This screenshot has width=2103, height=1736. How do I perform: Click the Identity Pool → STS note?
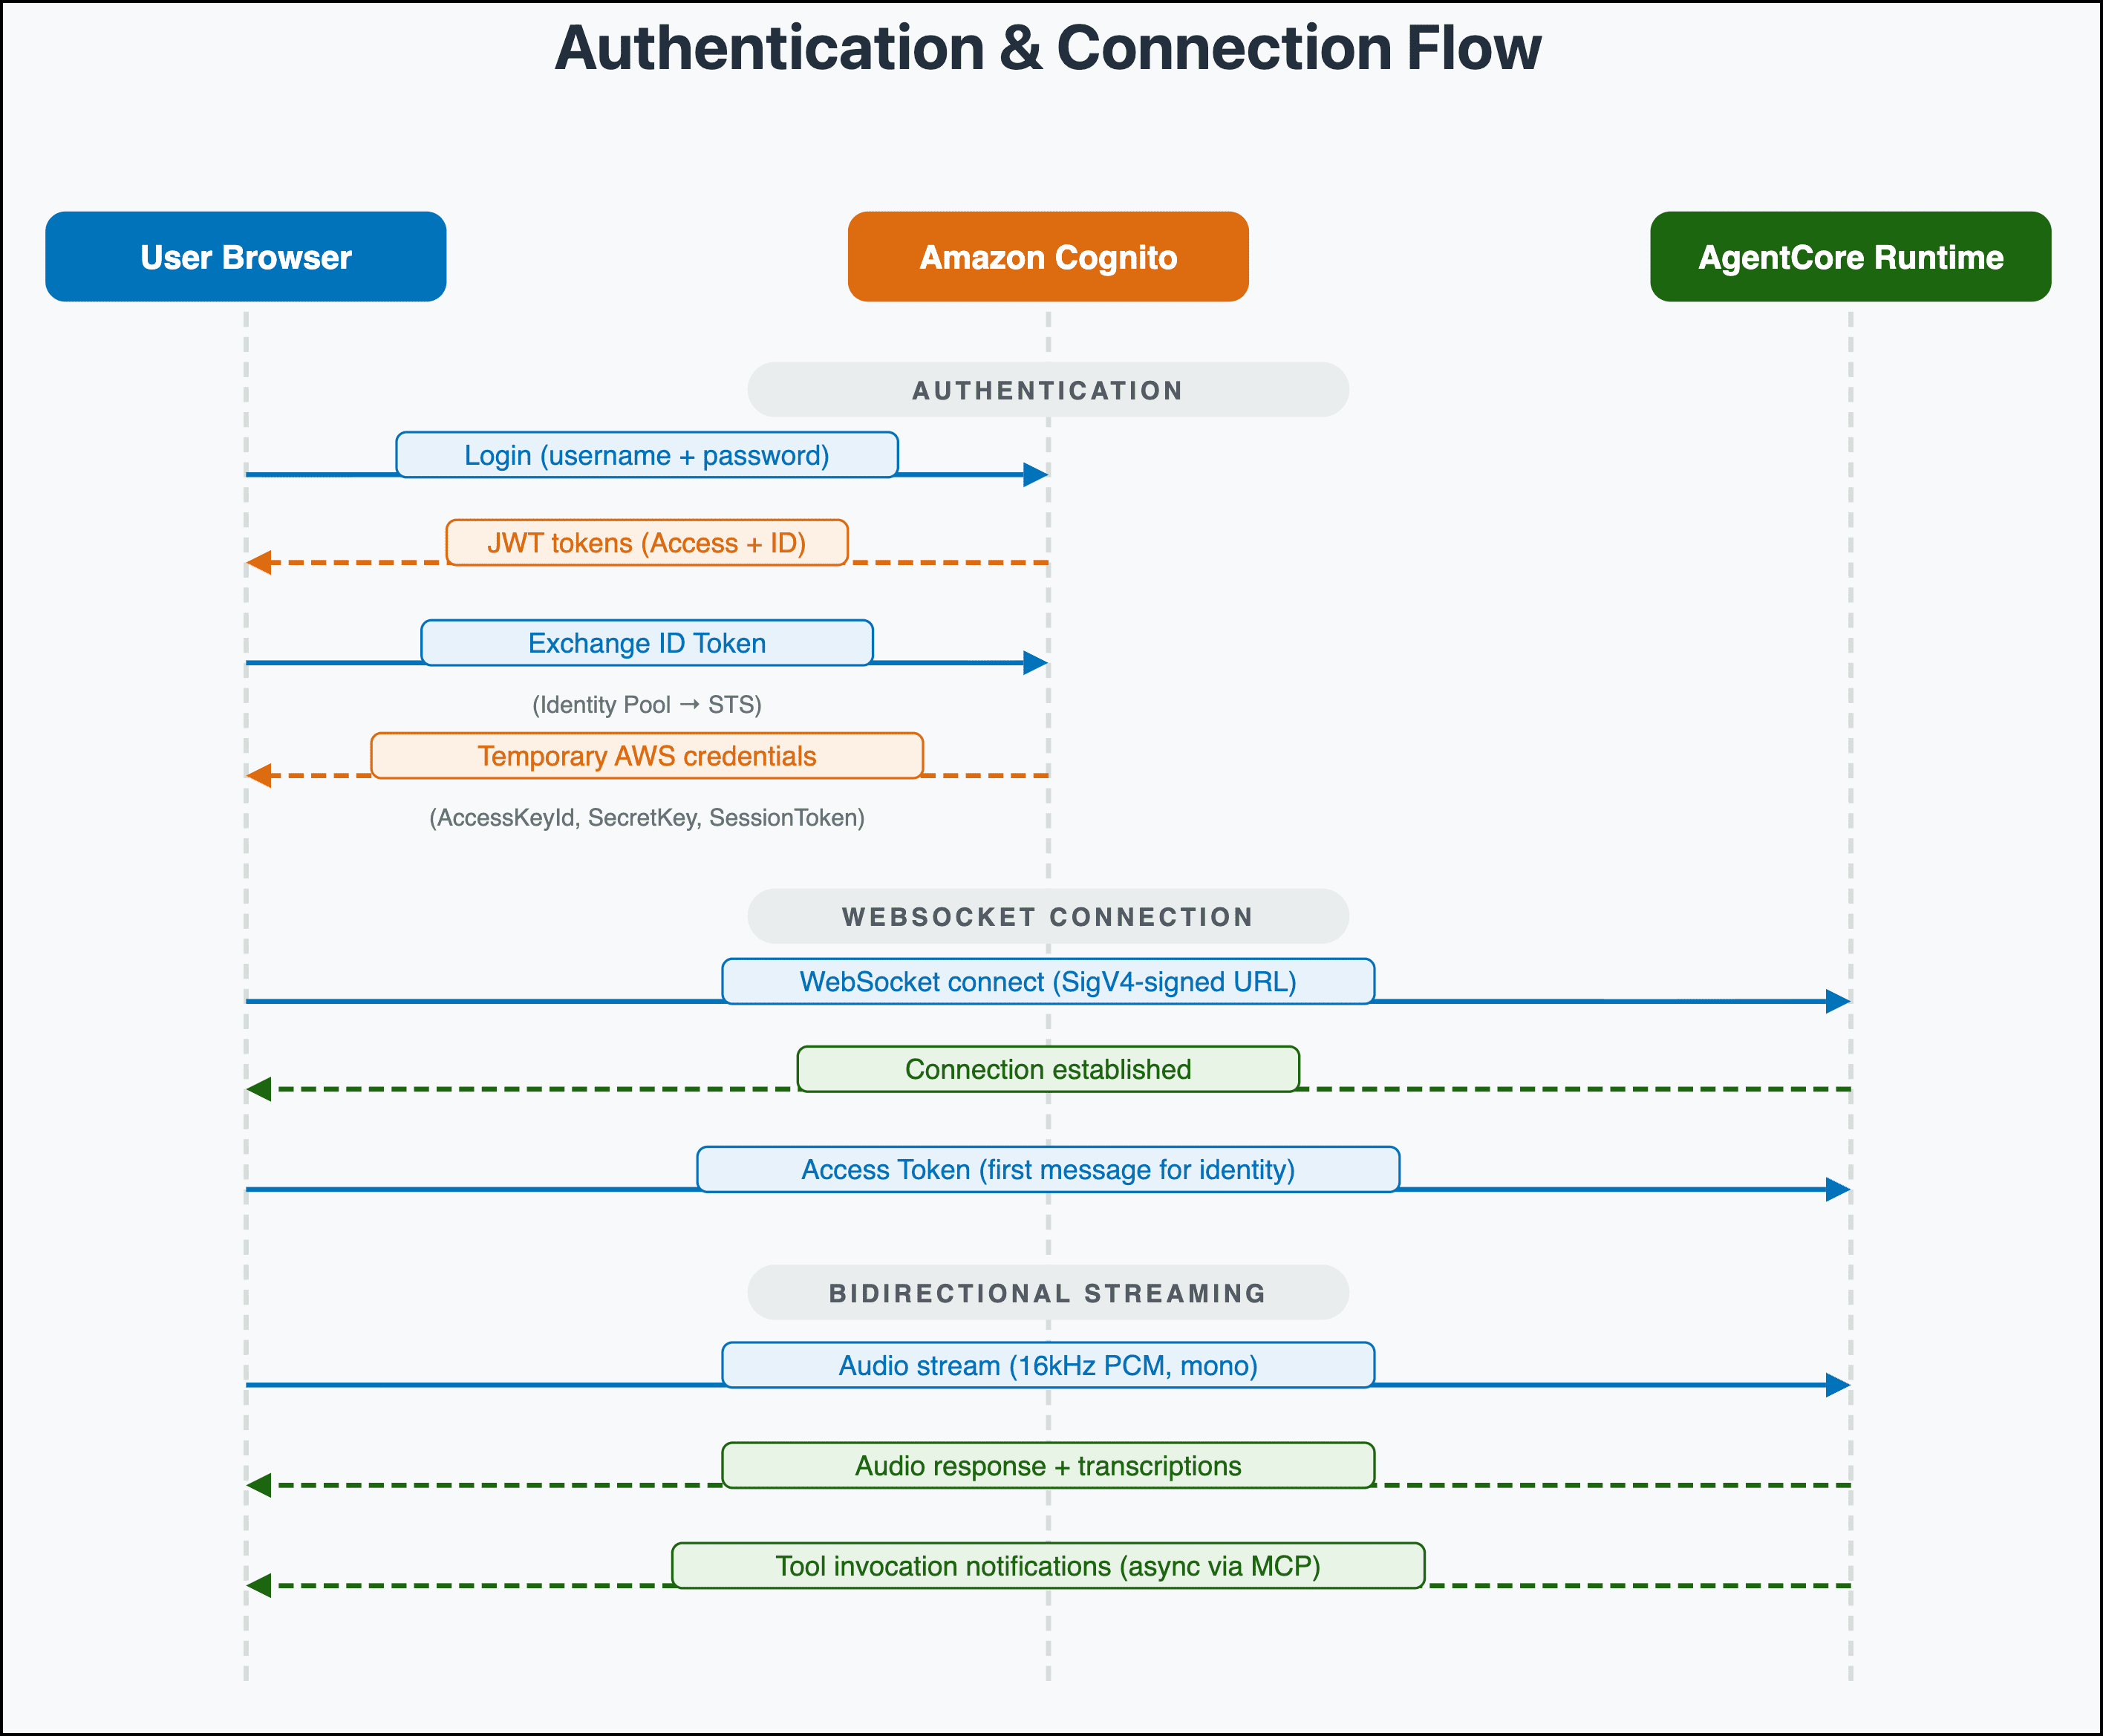(646, 705)
